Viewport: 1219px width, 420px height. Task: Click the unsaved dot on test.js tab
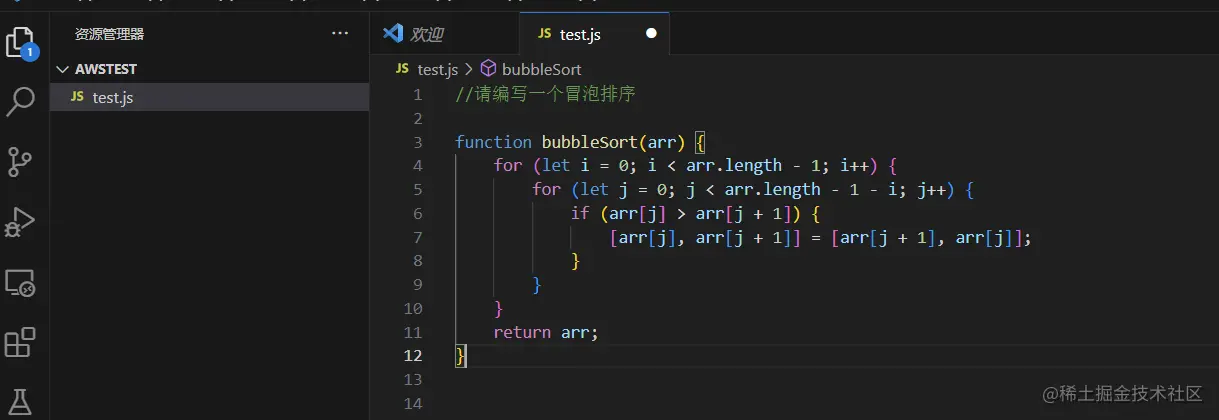click(652, 34)
